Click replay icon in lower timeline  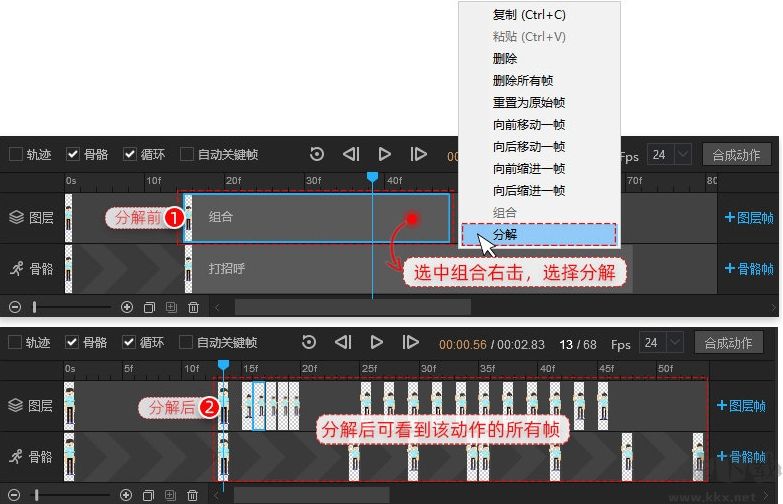click(309, 342)
